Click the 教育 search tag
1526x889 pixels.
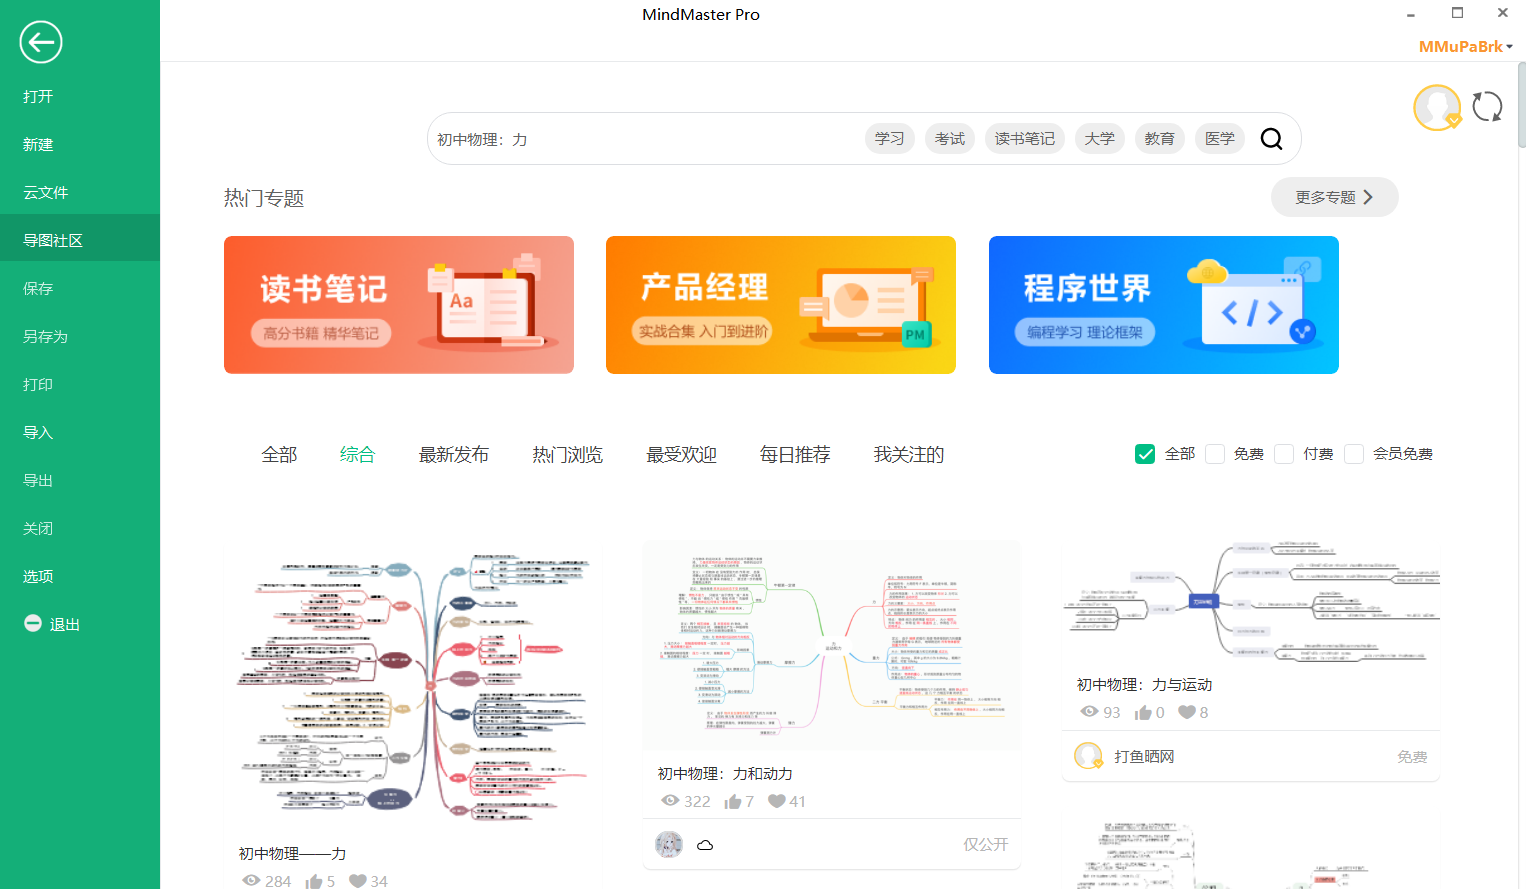pyautogui.click(x=1160, y=139)
